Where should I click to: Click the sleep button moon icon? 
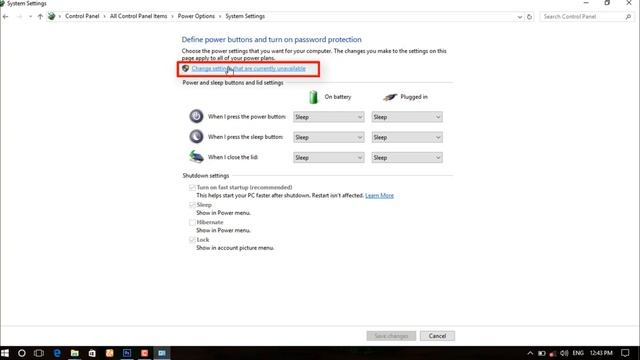(x=196, y=136)
